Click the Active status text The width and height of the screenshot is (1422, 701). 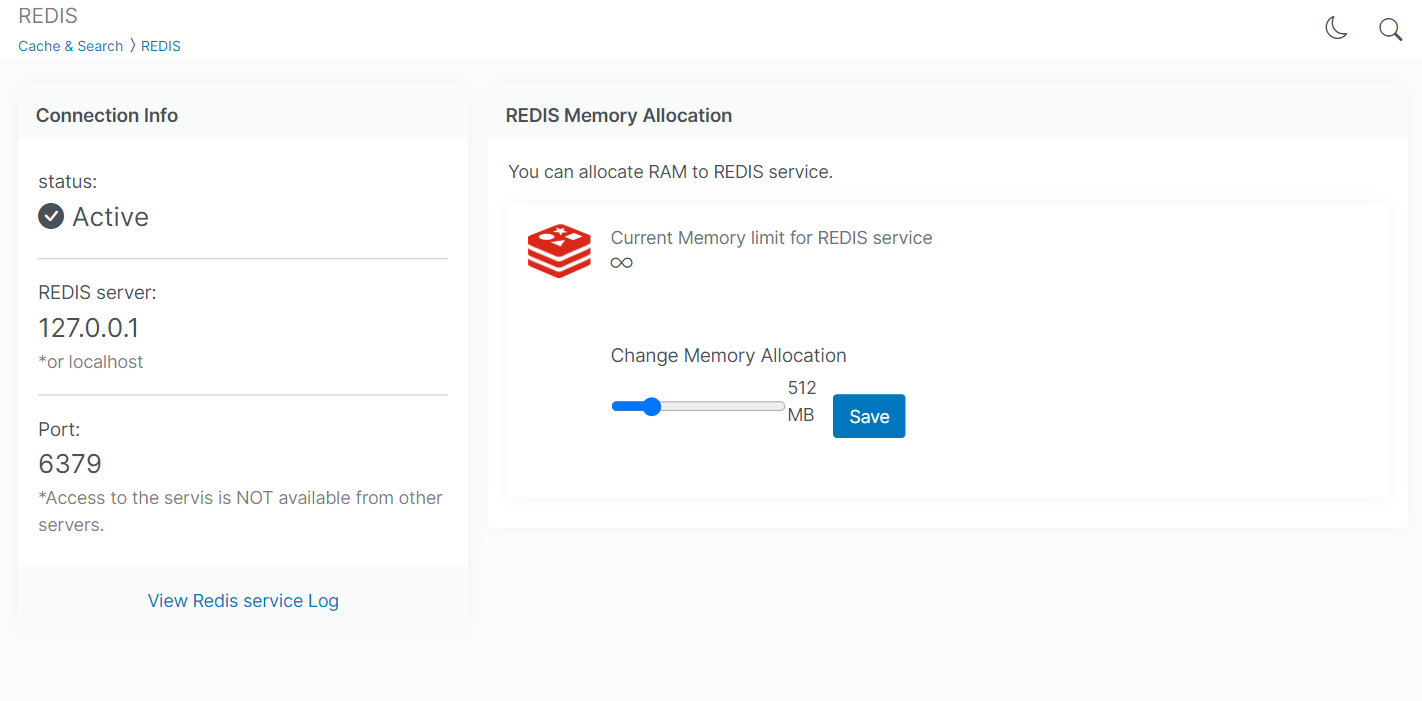[110, 217]
